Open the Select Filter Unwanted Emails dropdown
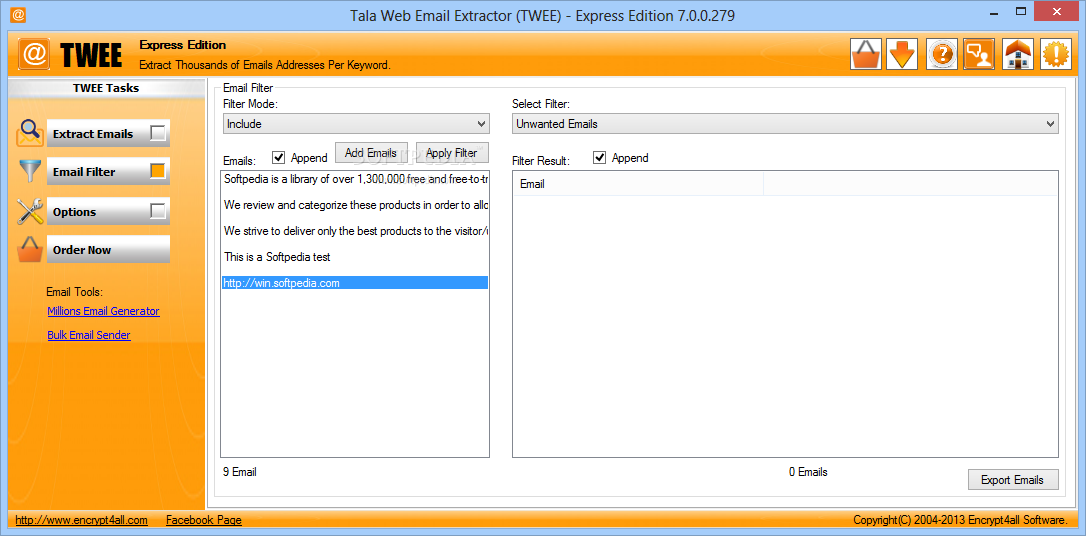Viewport: 1086px width, 536px height. click(x=785, y=124)
